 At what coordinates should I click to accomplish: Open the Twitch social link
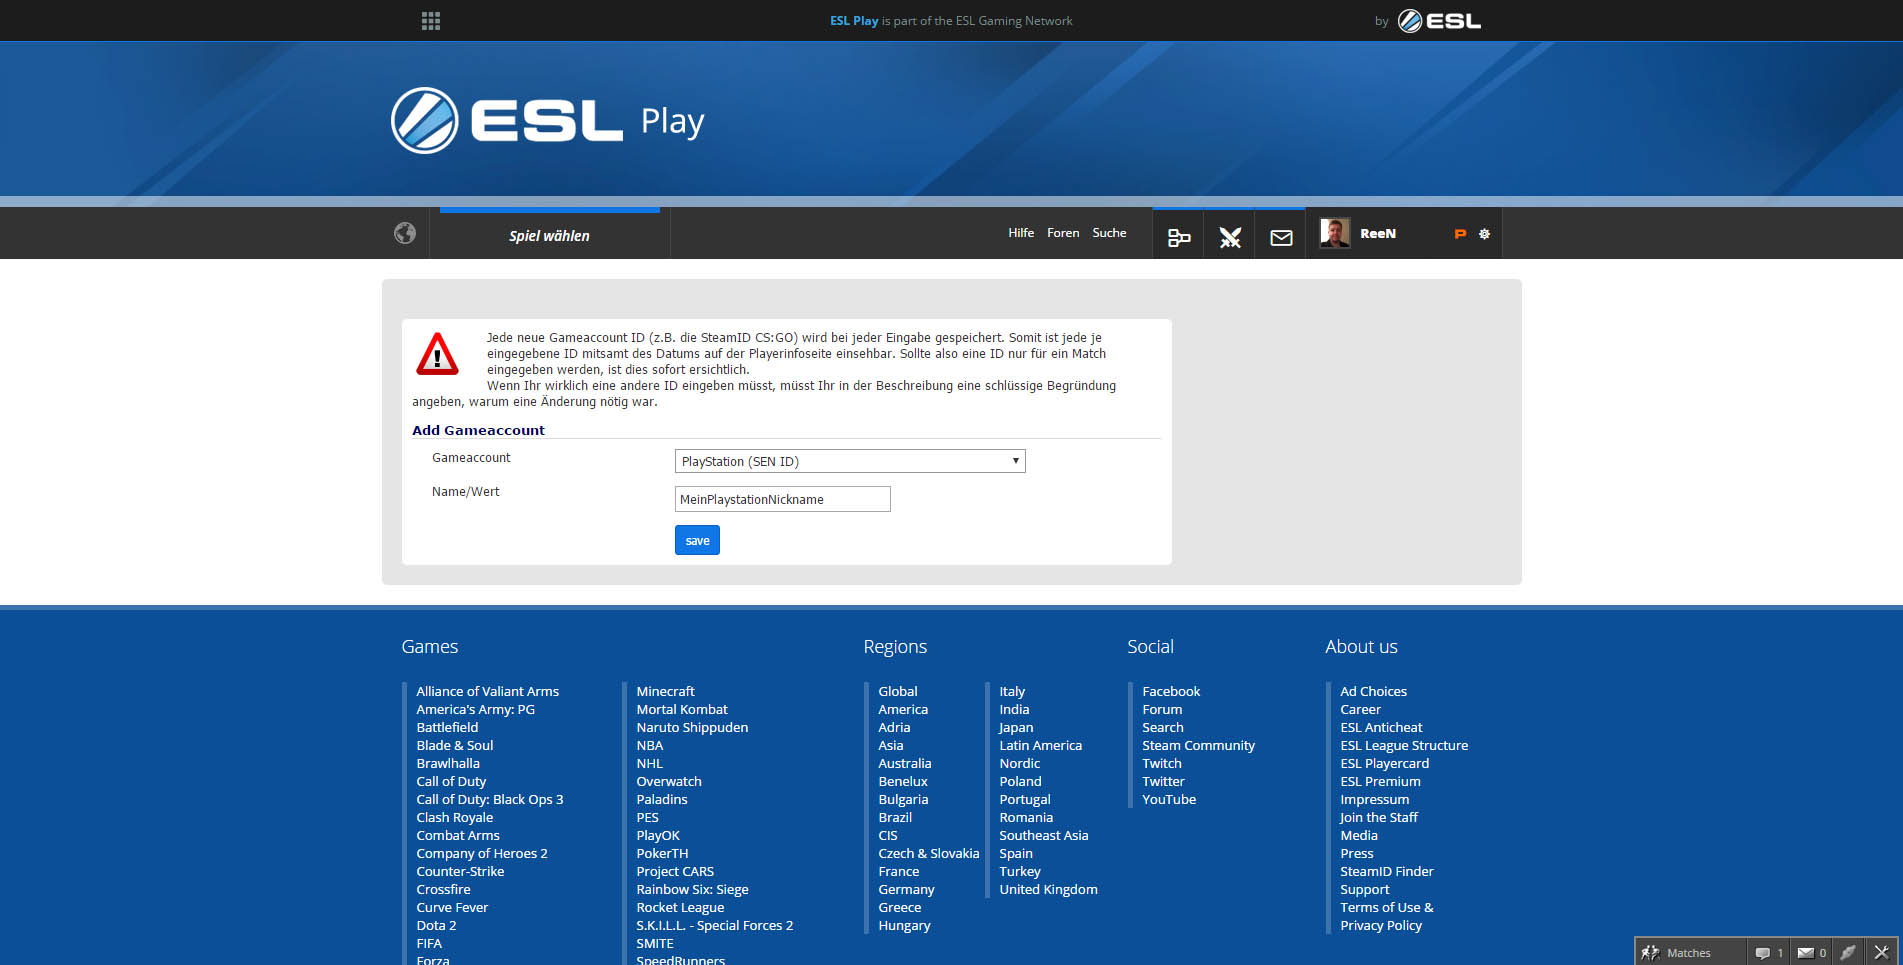pyautogui.click(x=1162, y=763)
